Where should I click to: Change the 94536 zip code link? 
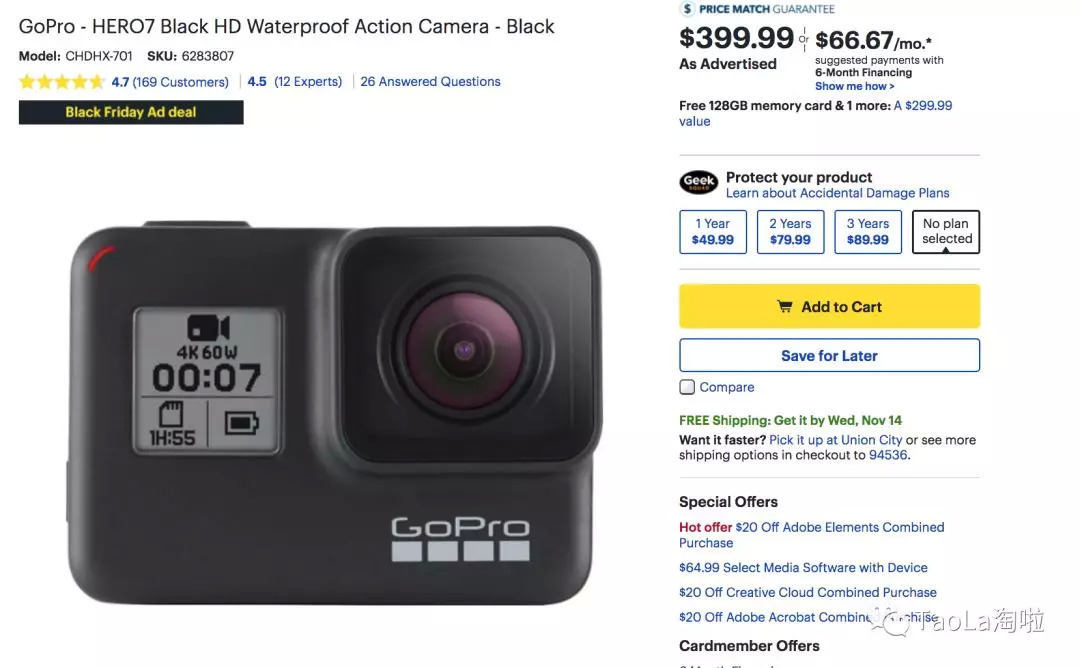(x=887, y=455)
